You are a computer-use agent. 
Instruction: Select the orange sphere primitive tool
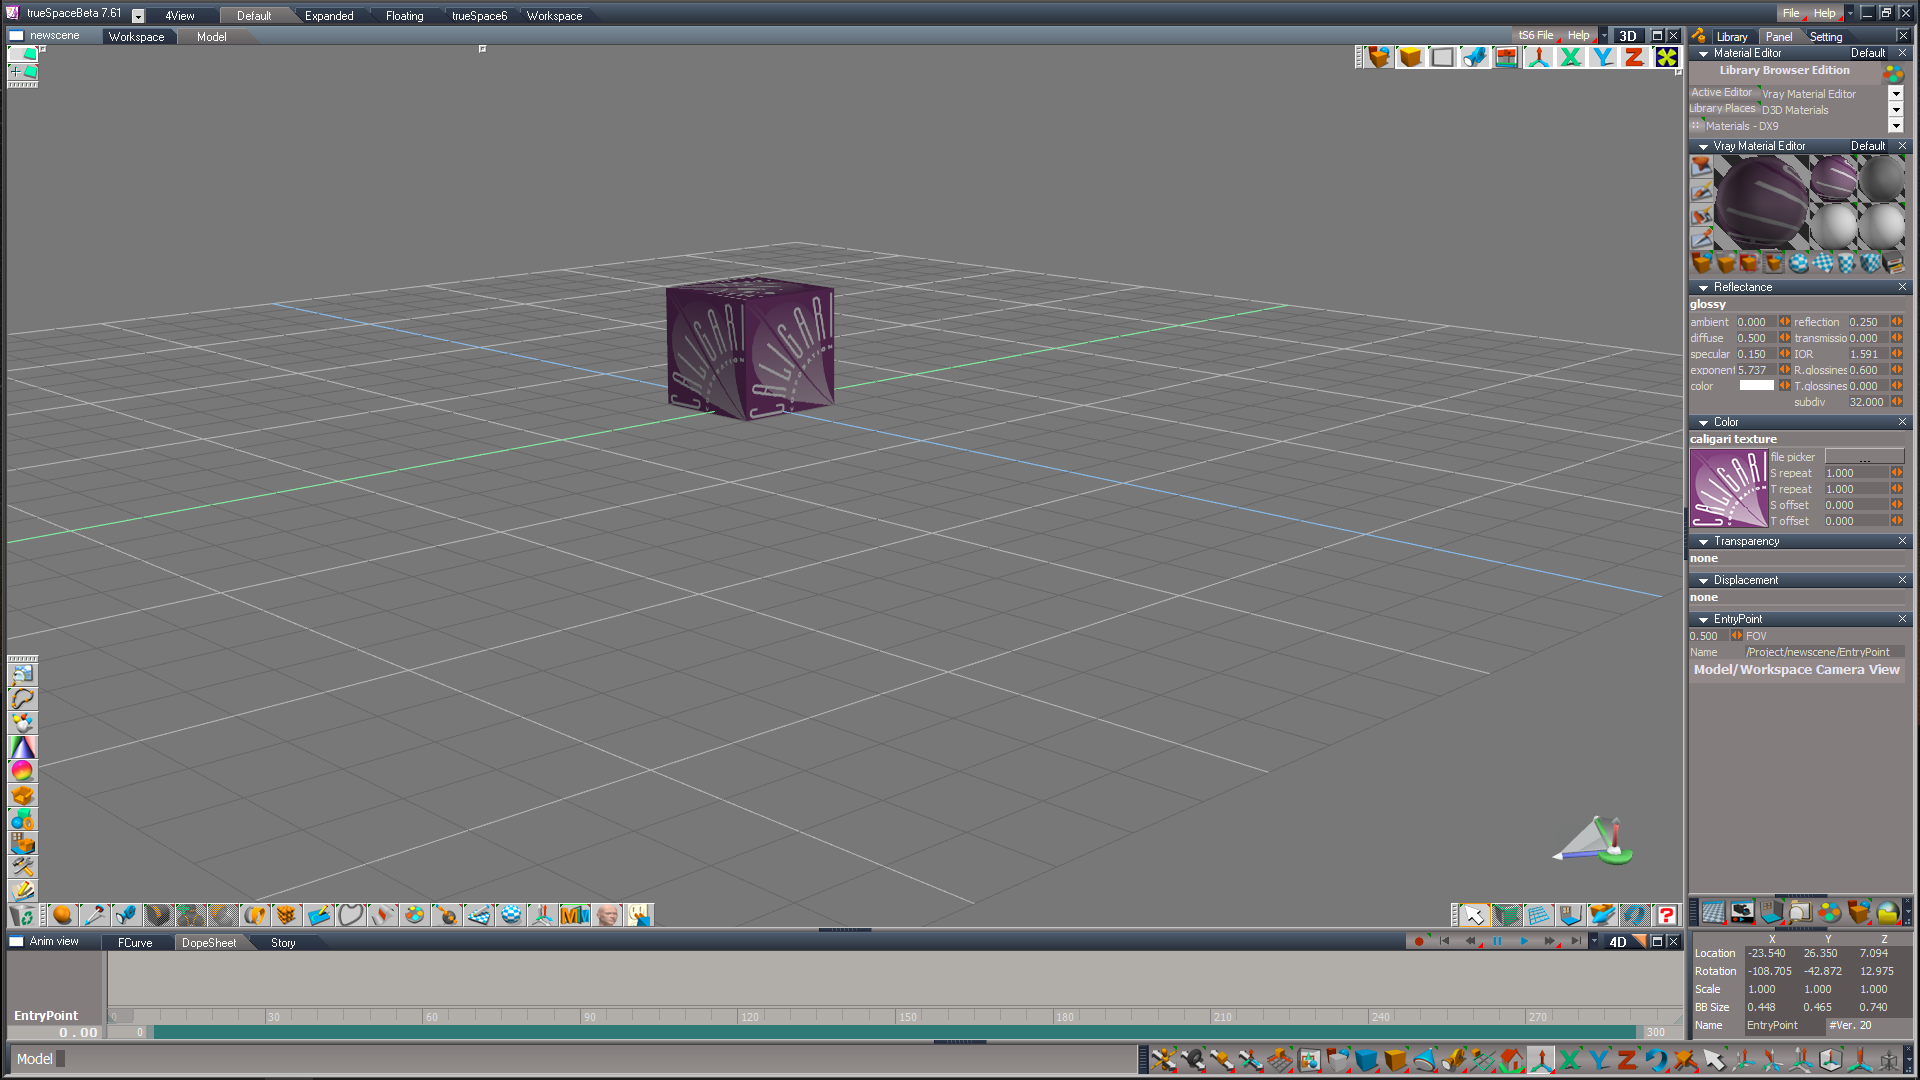point(62,915)
